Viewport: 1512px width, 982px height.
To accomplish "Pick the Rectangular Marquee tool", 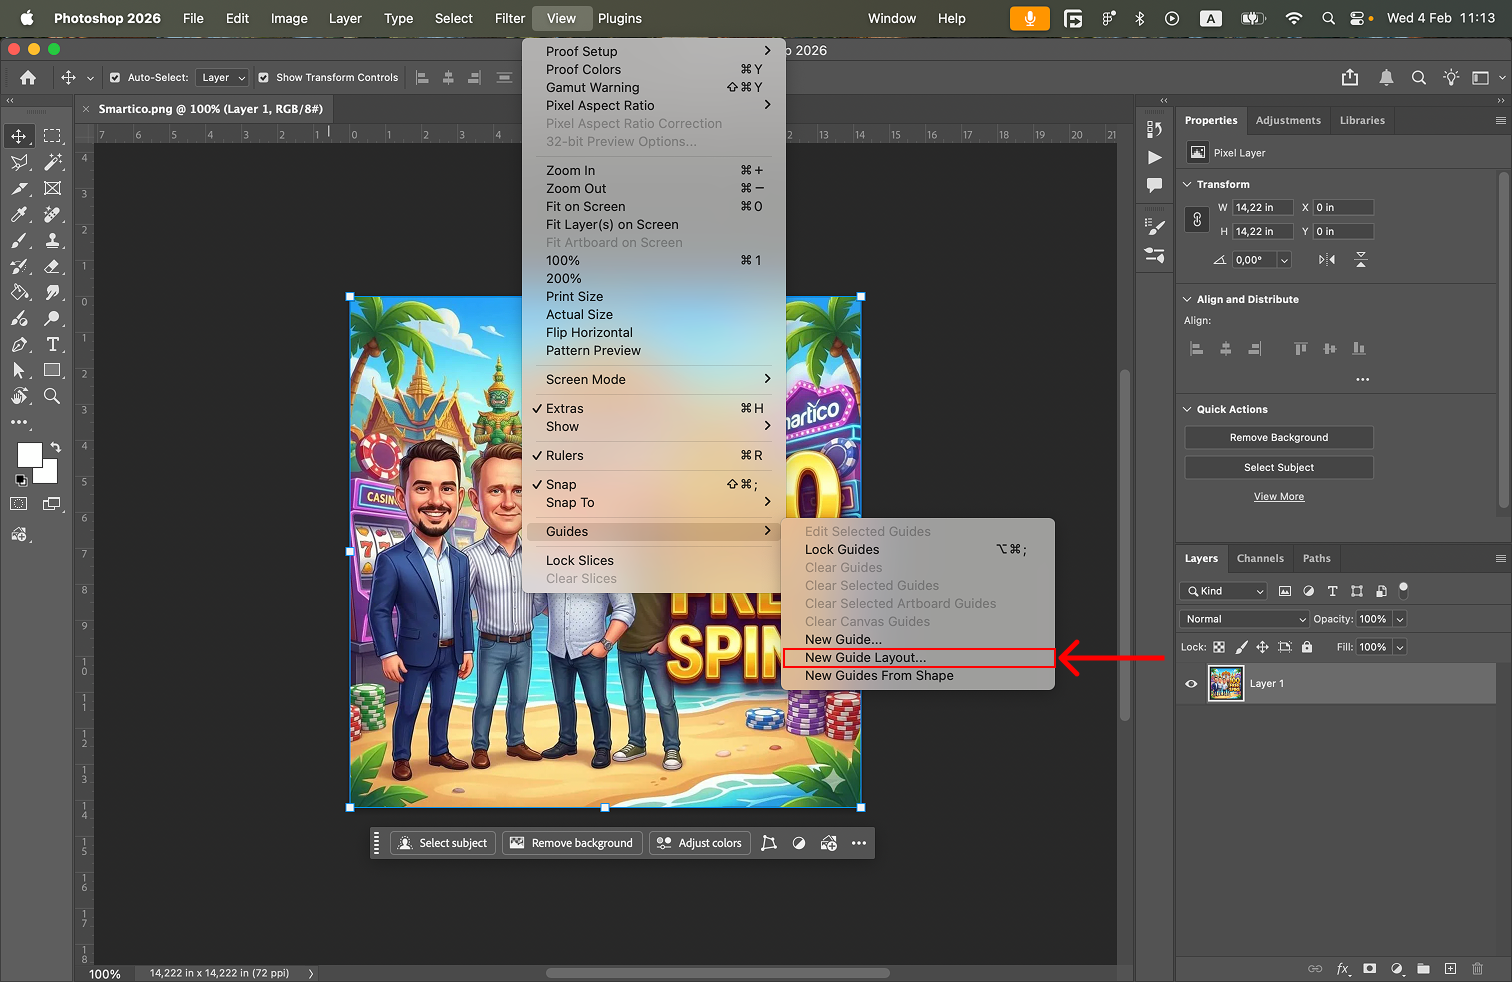I will [52, 136].
